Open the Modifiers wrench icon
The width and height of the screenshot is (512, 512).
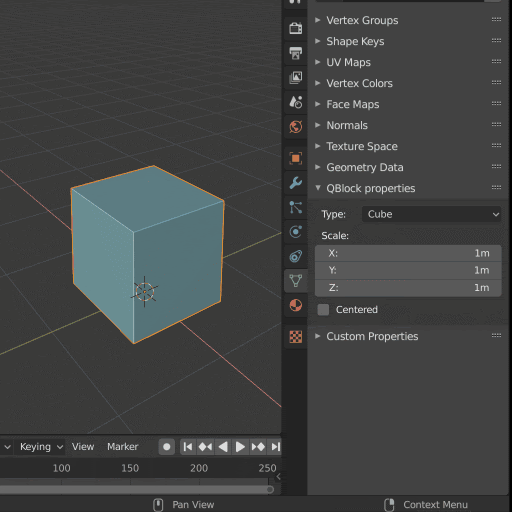296,183
